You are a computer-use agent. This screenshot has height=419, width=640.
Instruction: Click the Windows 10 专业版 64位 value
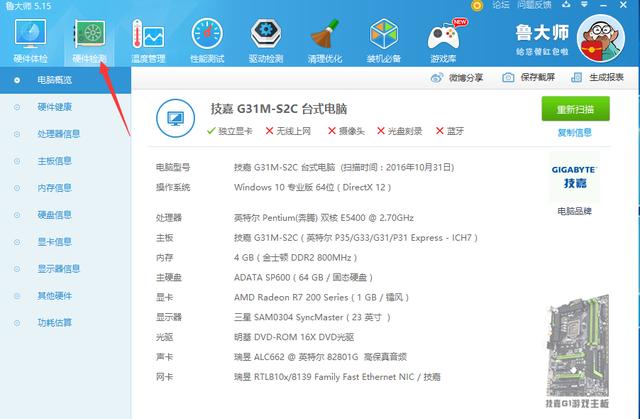[313, 187]
